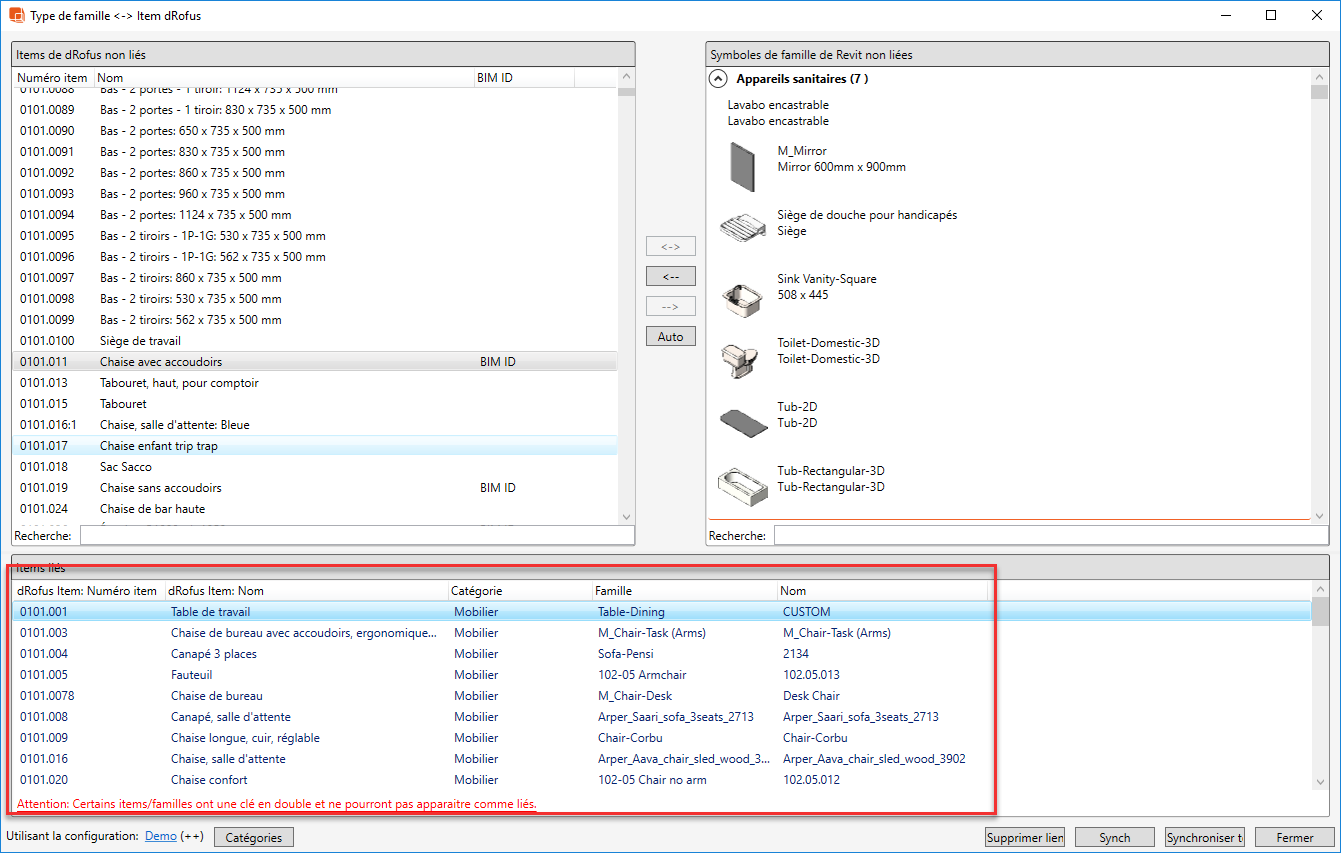
Task: Select the Siège de douche family icon
Action: 743,228
